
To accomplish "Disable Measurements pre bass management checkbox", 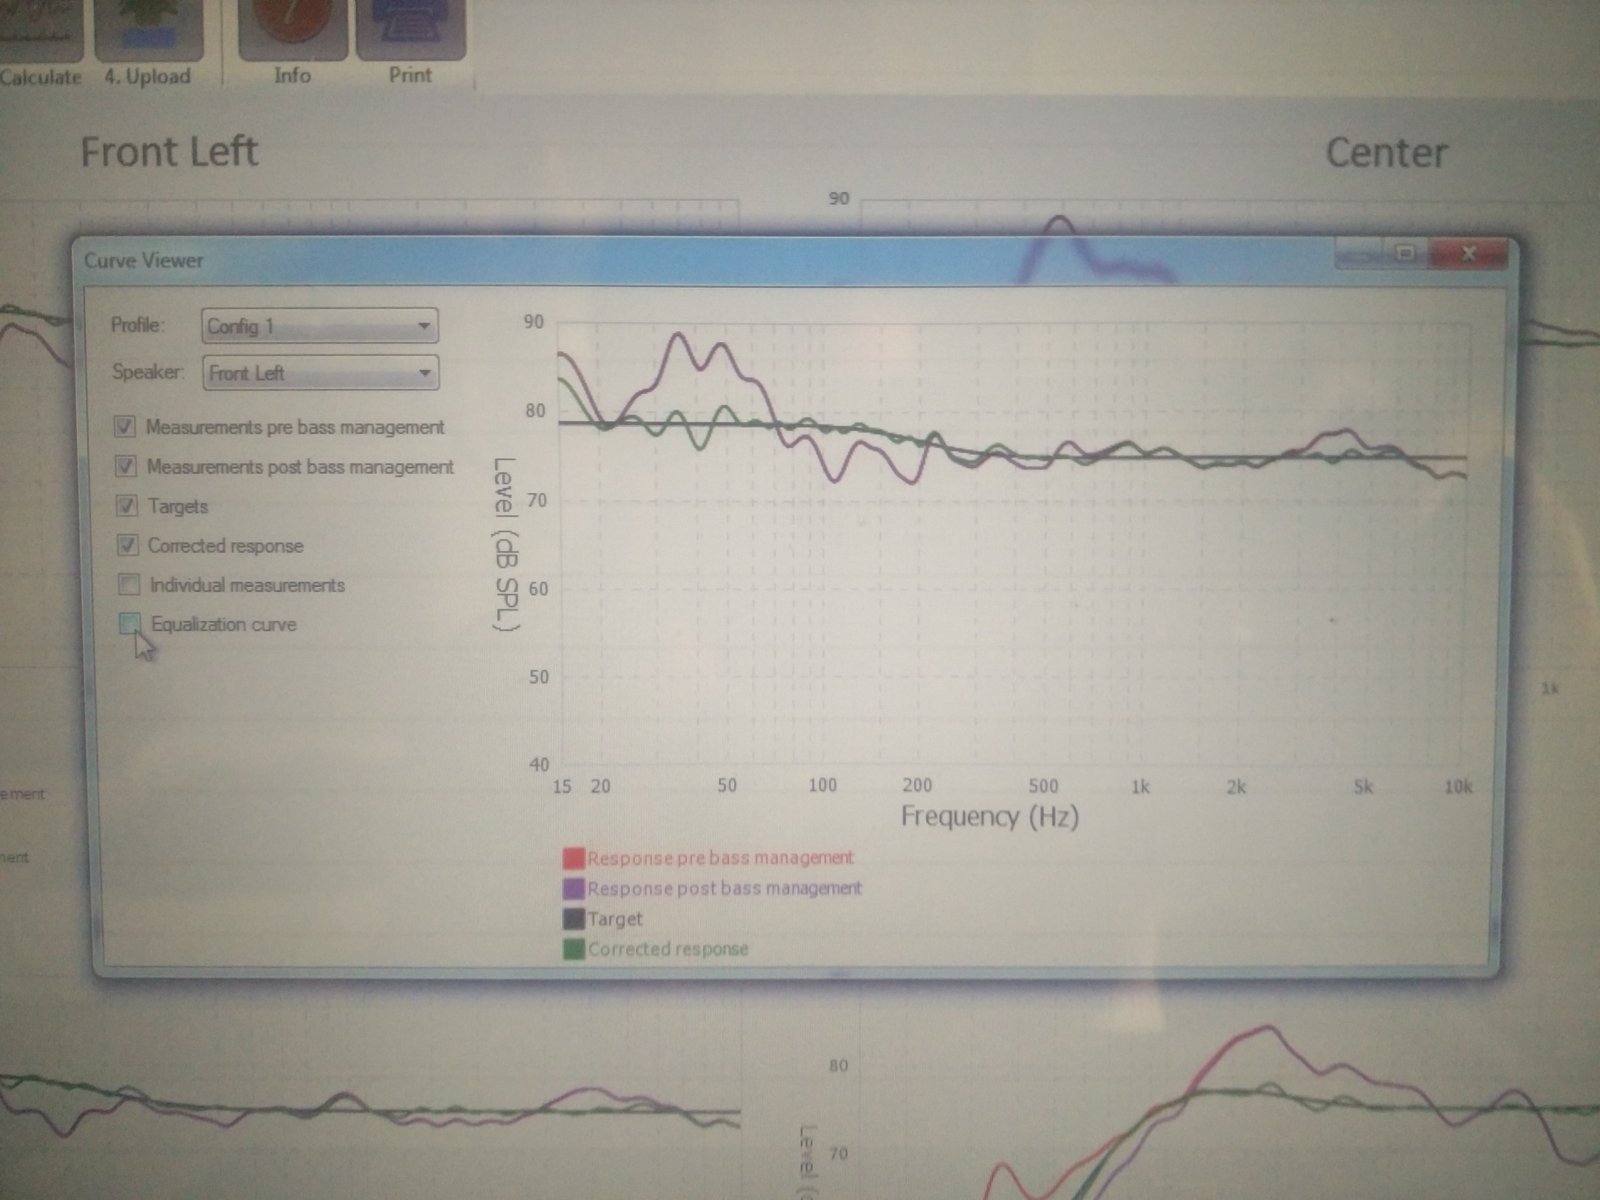I will [x=125, y=428].
